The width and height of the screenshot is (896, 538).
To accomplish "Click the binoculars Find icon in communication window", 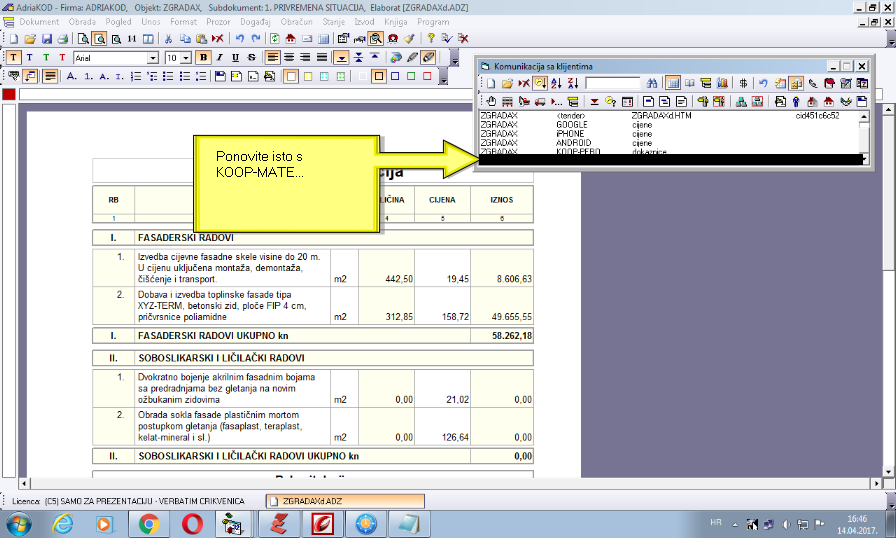I will pos(652,83).
